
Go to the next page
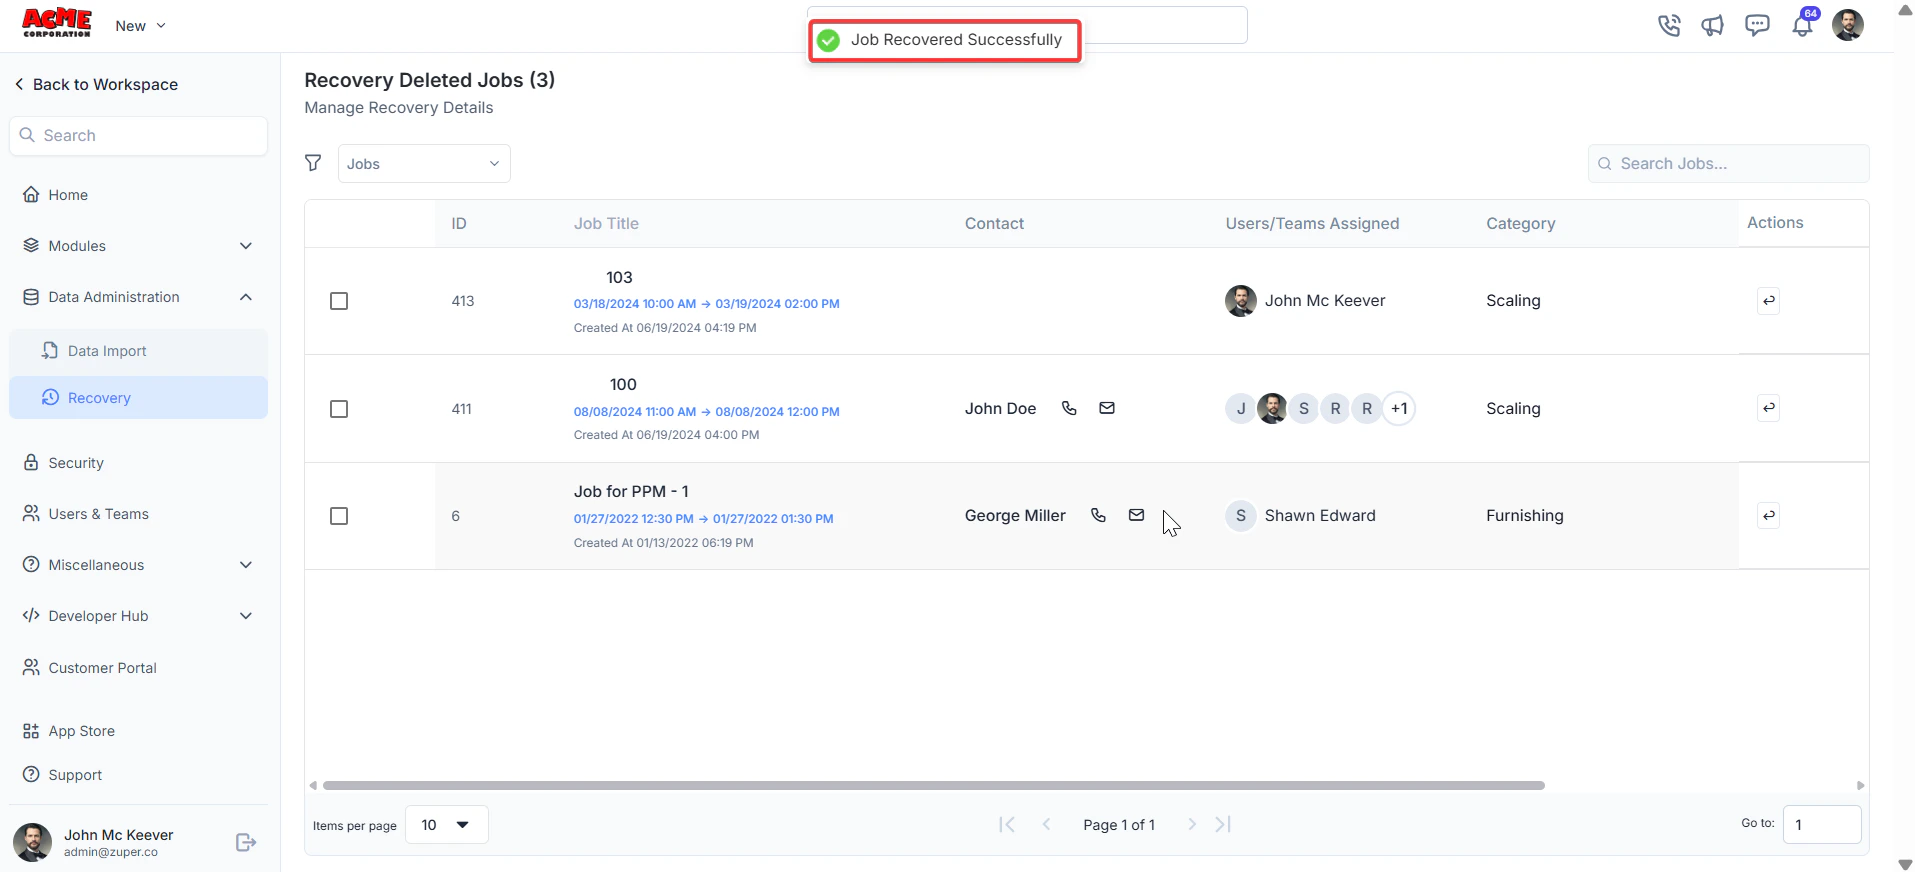click(x=1192, y=824)
